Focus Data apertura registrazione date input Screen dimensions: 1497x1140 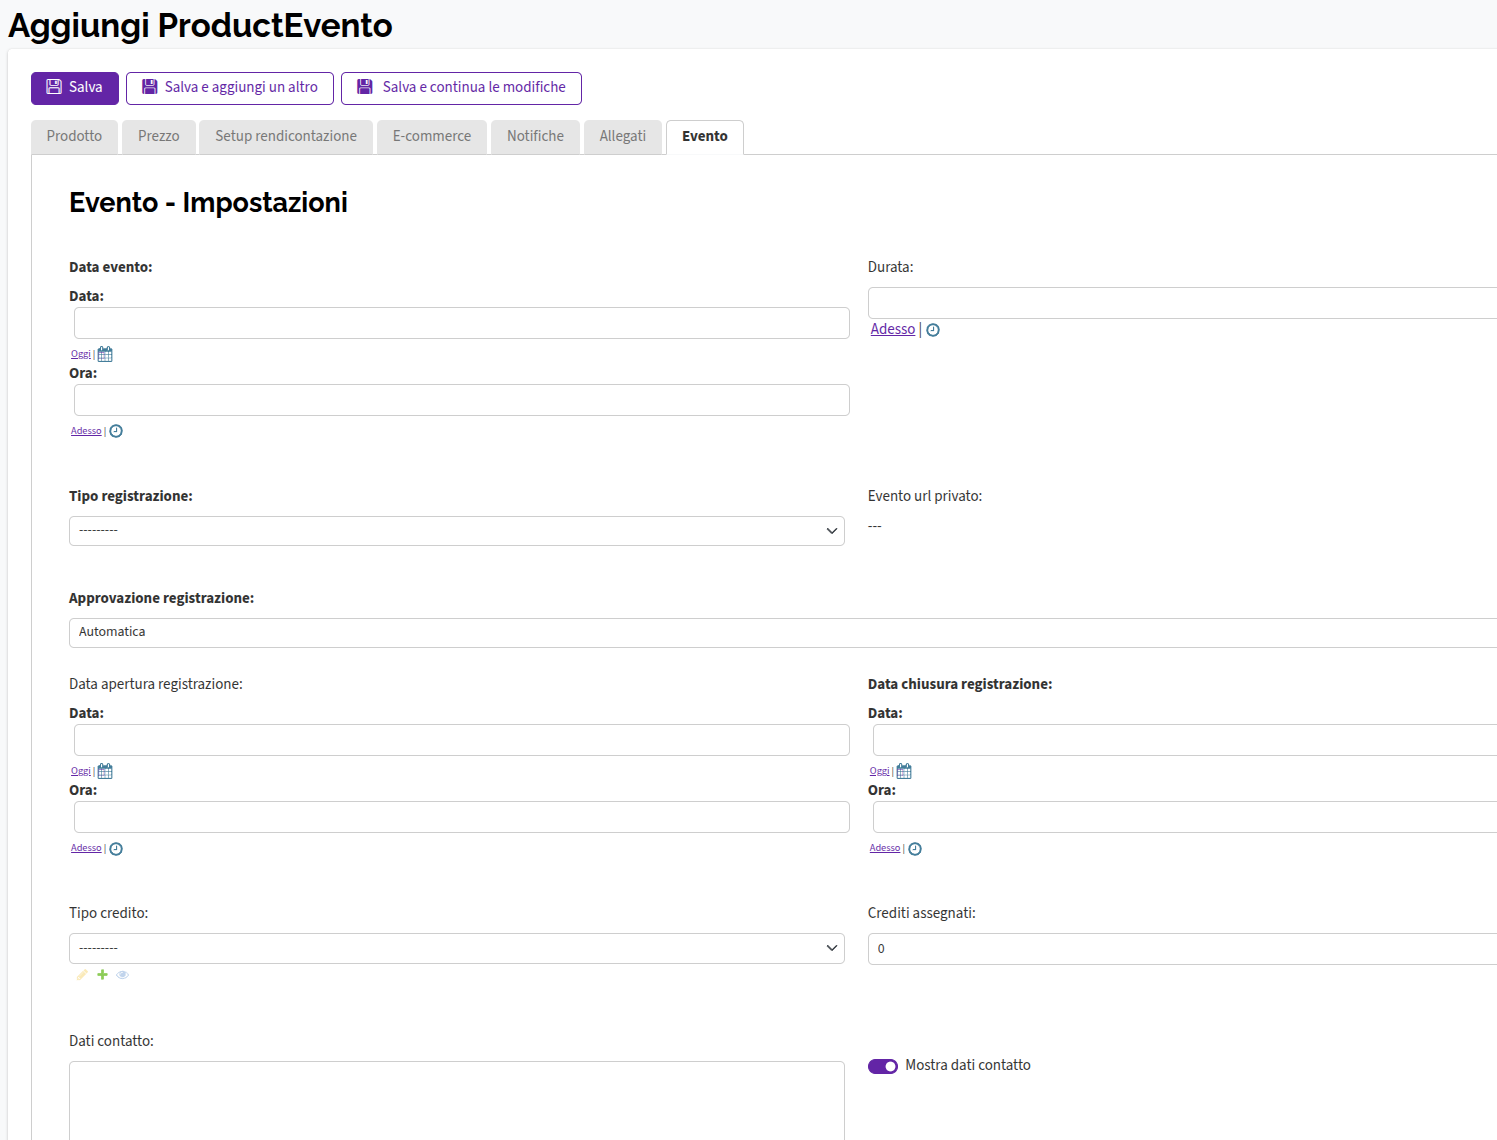tap(462, 740)
